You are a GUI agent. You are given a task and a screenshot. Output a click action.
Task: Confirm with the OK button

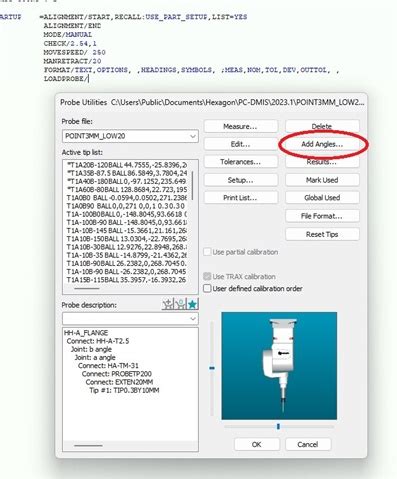tap(257, 444)
